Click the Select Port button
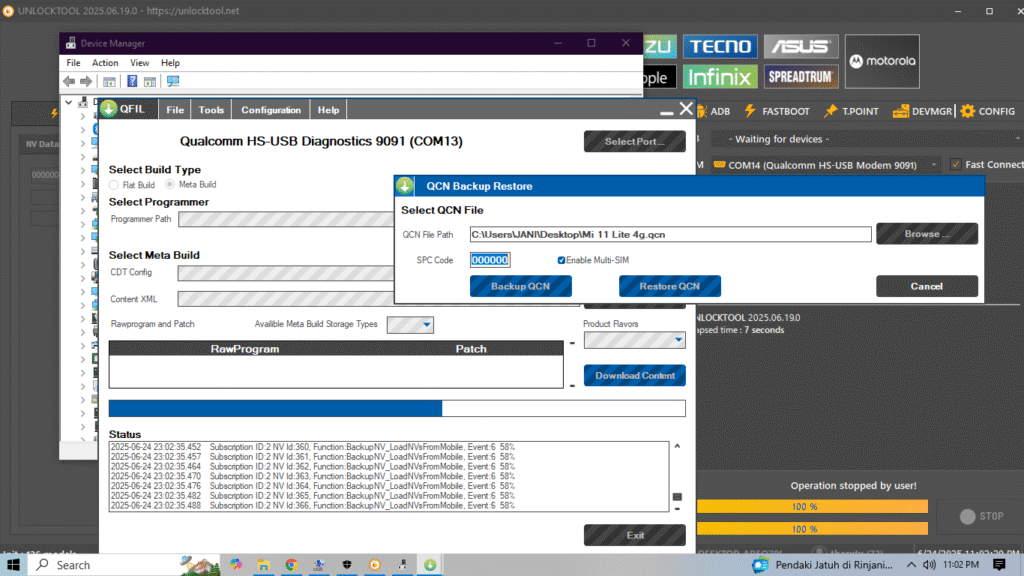The width and height of the screenshot is (1024, 576). pos(635,141)
